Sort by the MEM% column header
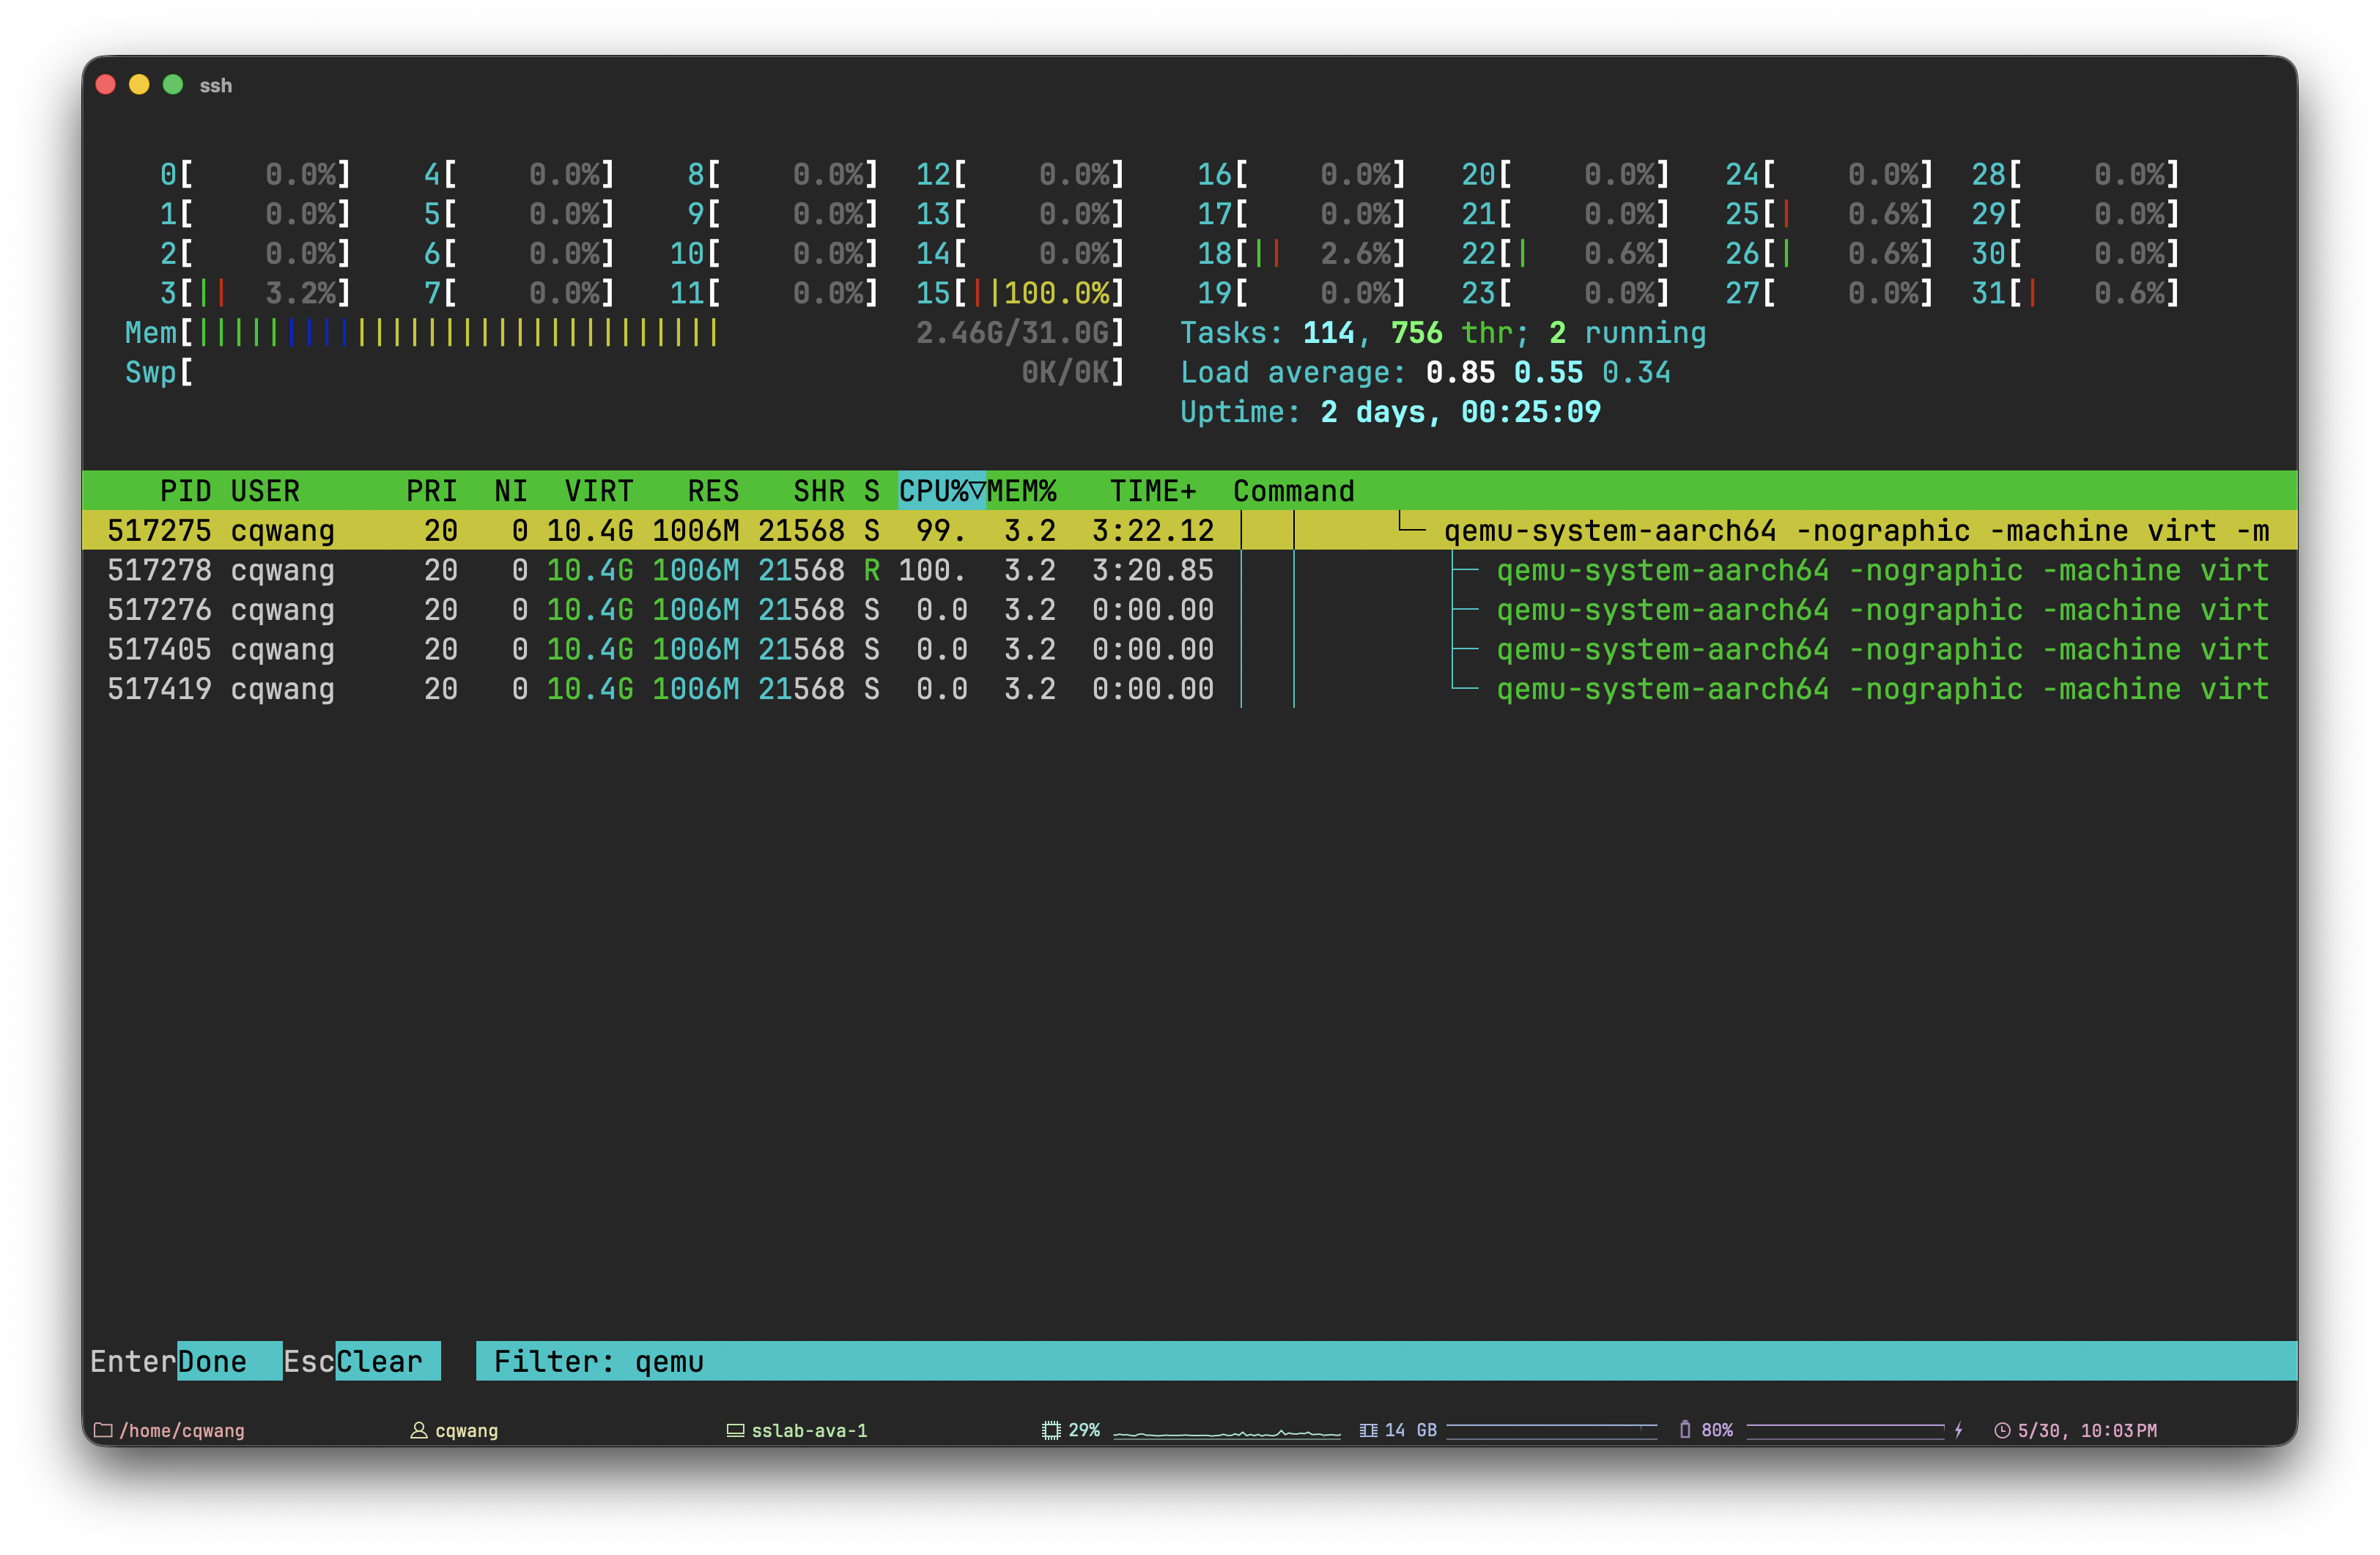This screenshot has height=1555, width=2380. 1021,491
